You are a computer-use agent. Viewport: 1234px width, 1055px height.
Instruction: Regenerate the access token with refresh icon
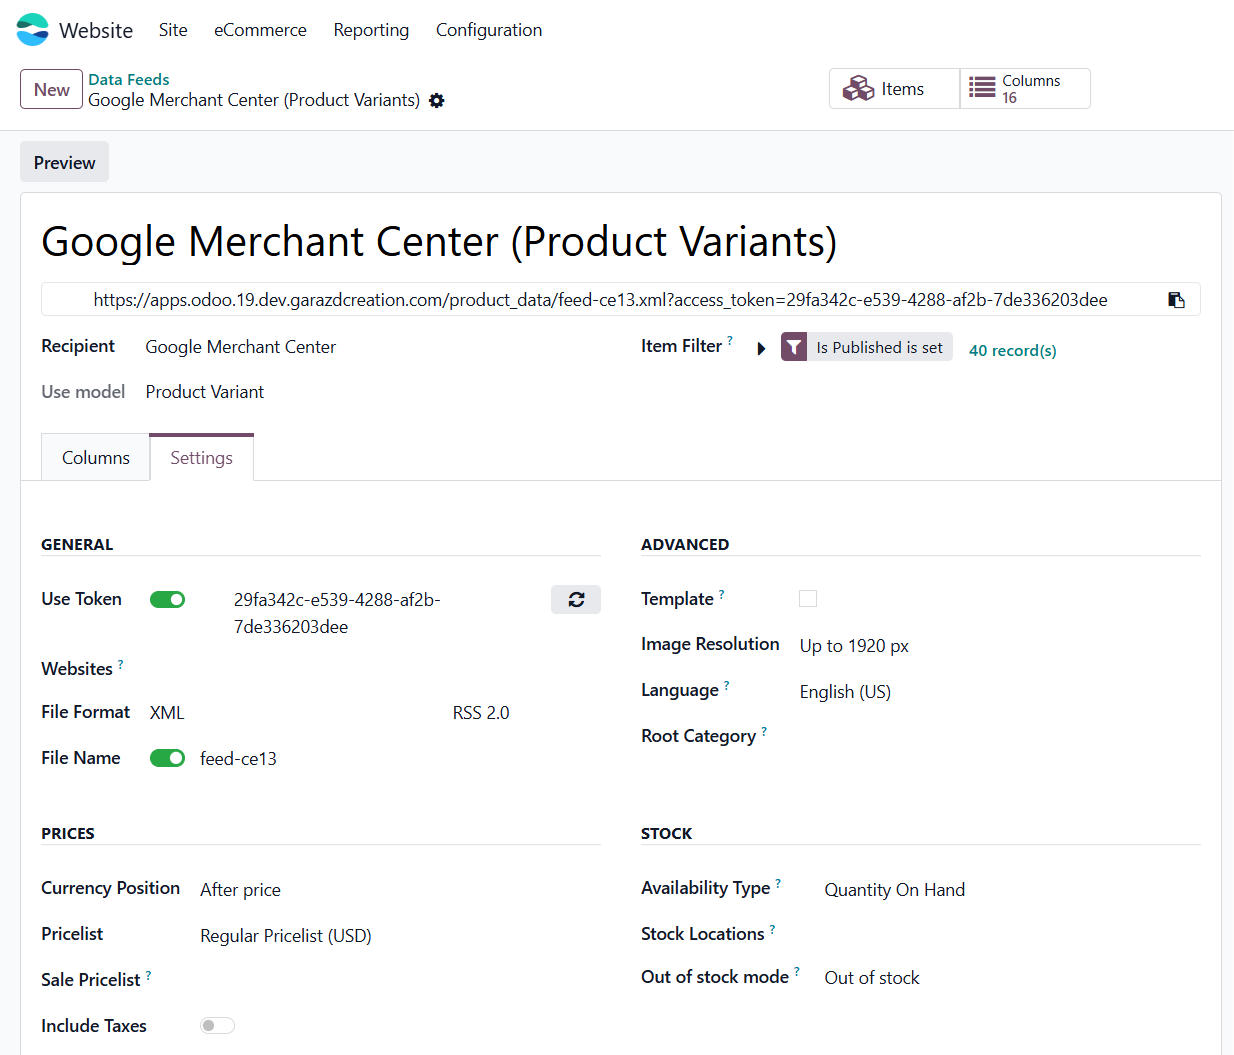pyautogui.click(x=576, y=600)
